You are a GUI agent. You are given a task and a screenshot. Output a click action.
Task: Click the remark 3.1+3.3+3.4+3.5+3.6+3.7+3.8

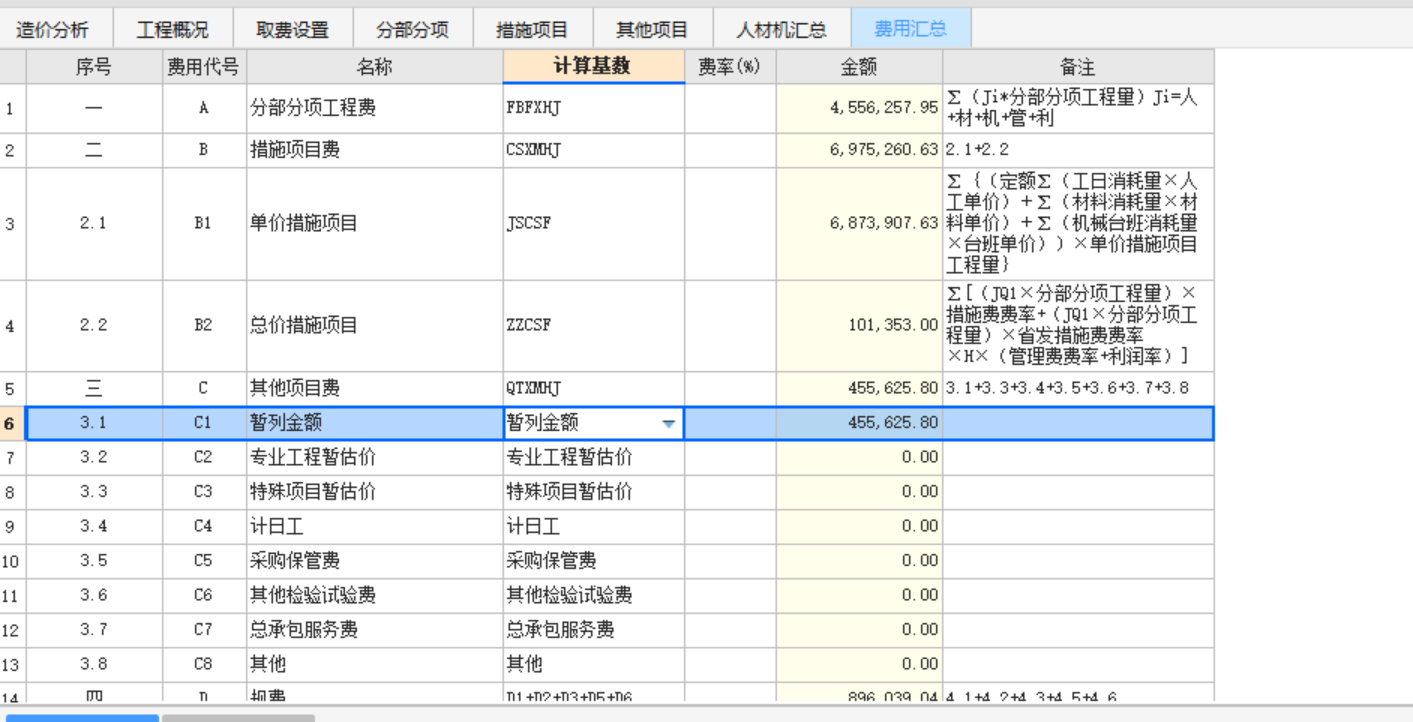1078,388
